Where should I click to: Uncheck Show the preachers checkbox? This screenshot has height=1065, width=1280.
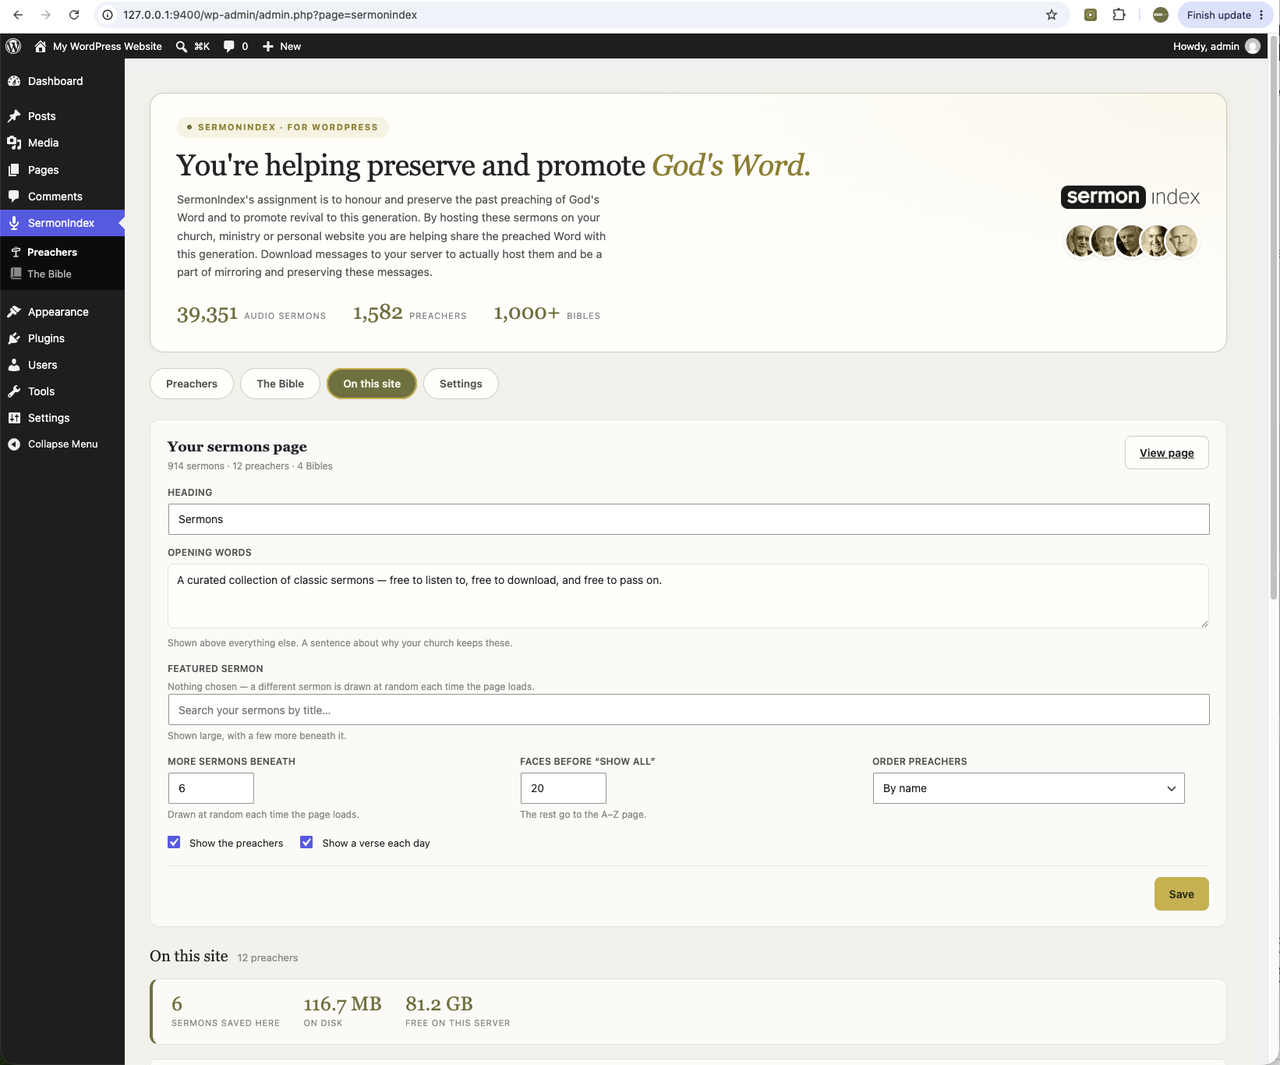pyautogui.click(x=174, y=842)
